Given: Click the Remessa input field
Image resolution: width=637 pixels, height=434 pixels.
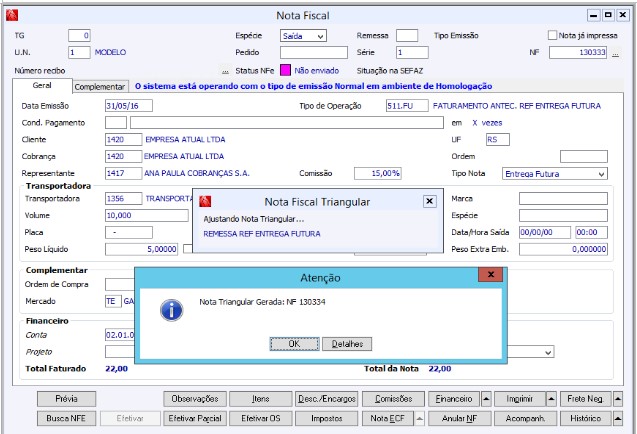Looking at the screenshot, I should (x=407, y=35).
